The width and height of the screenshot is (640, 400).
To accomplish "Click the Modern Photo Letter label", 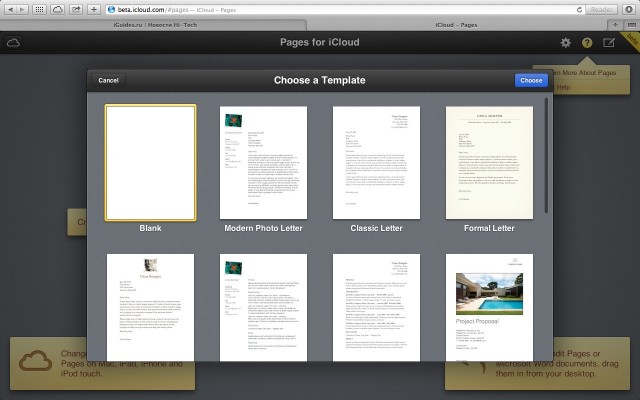I will (x=263, y=228).
